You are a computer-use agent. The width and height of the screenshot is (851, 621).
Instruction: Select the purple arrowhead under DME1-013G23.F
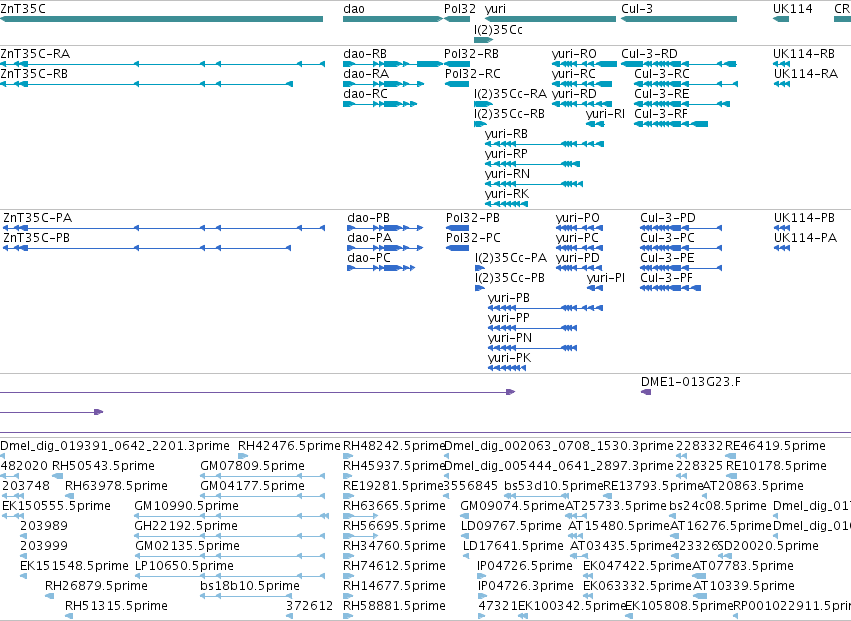pos(646,392)
